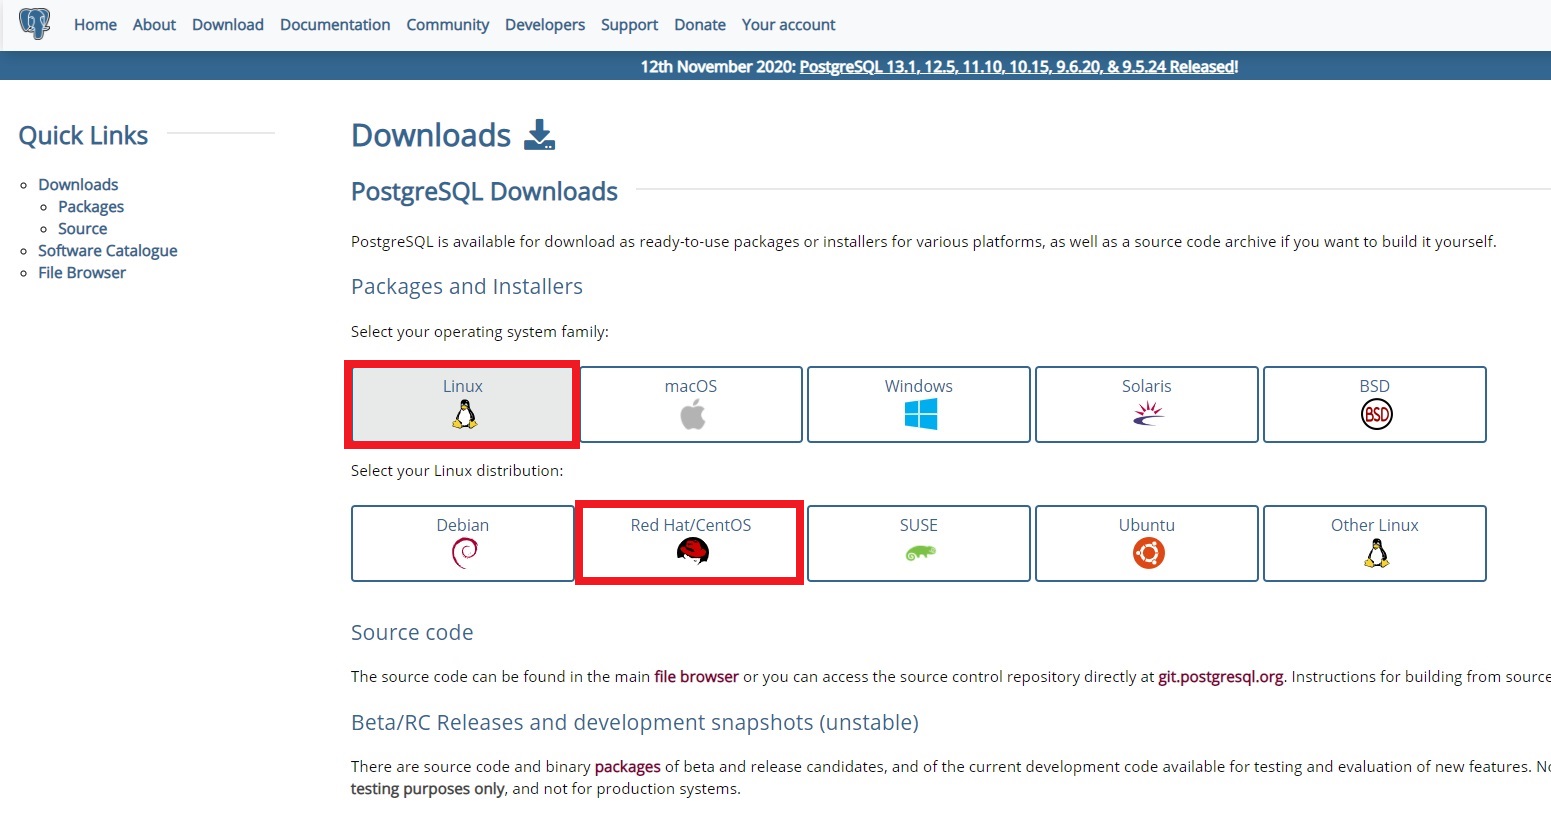The width and height of the screenshot is (1551, 813).
Task: Select Linux operating system label
Action: click(463, 386)
